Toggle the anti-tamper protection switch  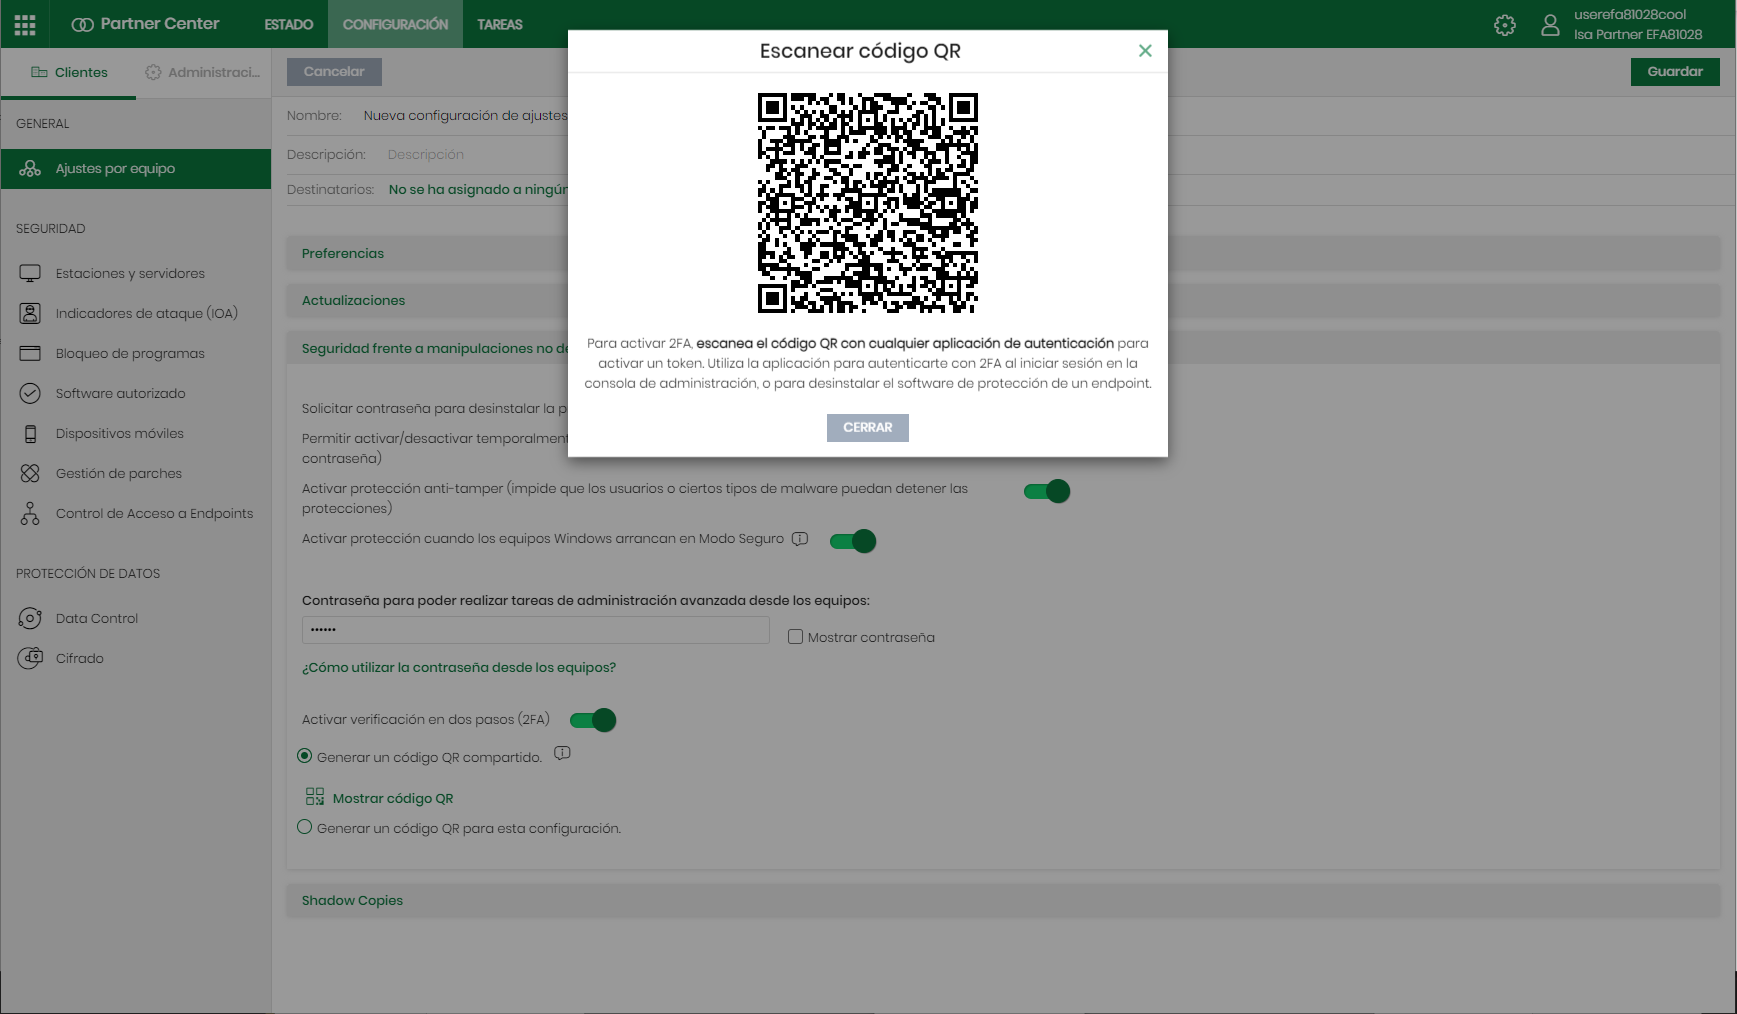pyautogui.click(x=1047, y=491)
